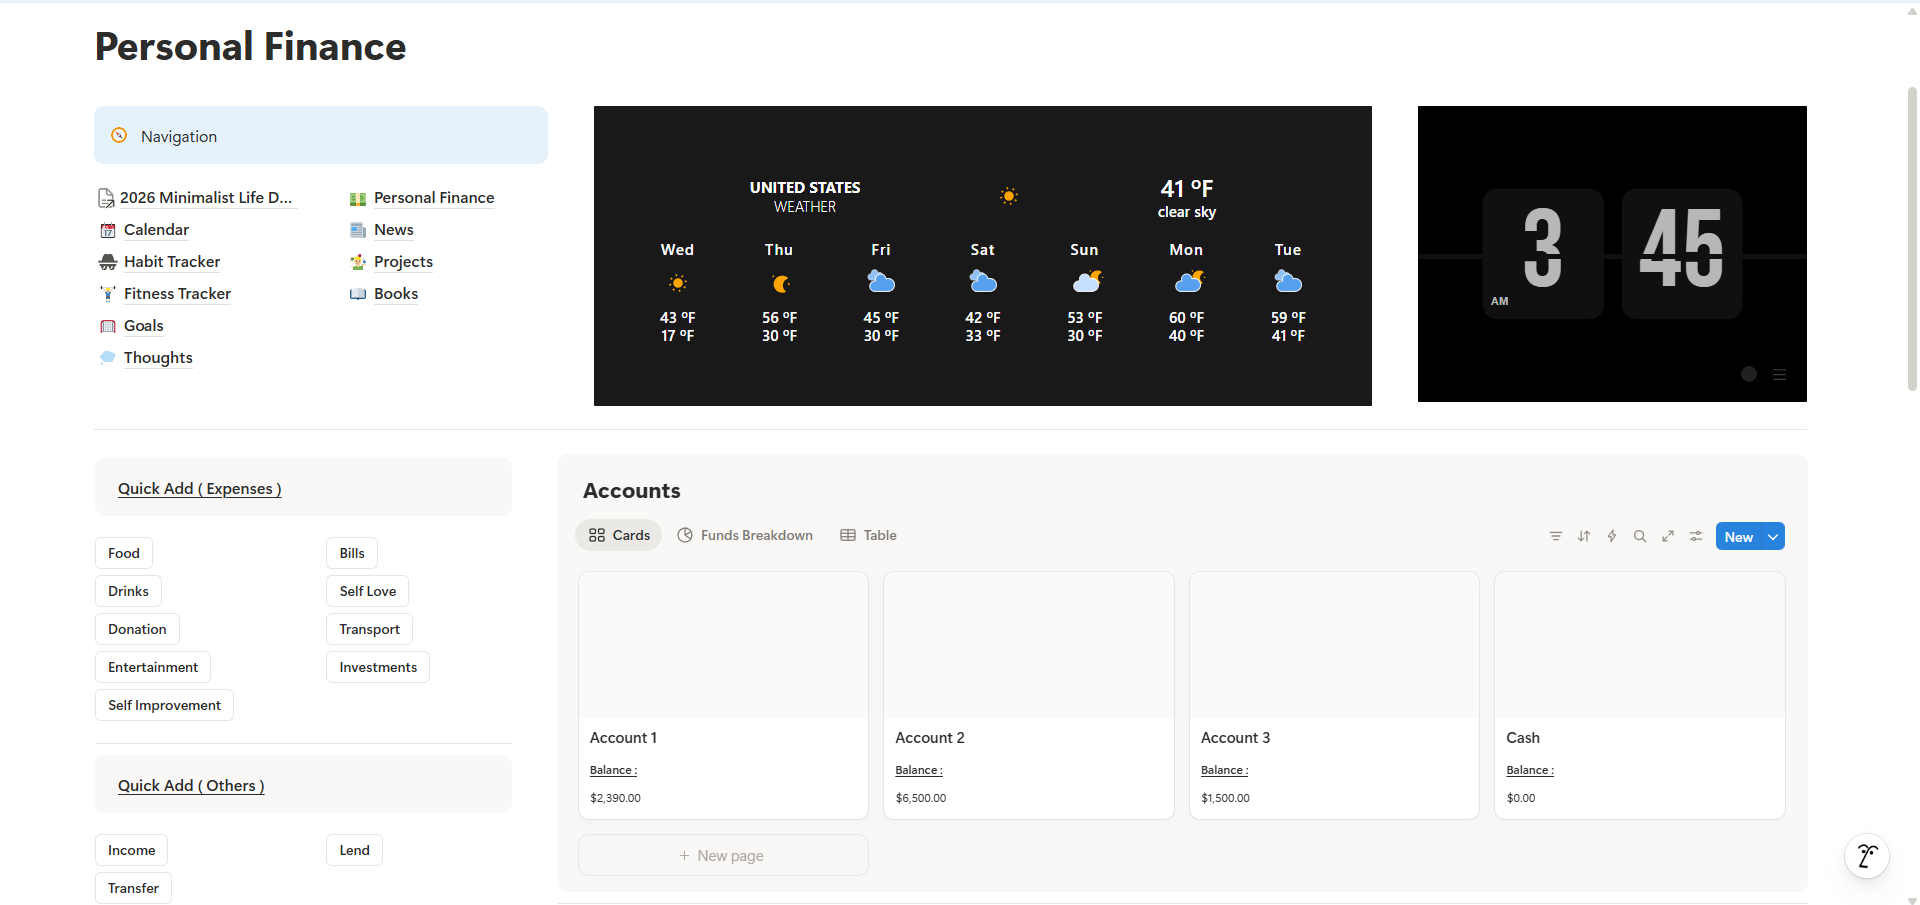This screenshot has height=905, width=1920.
Task: Open the filter icon above Accounts cards
Action: click(x=1555, y=536)
